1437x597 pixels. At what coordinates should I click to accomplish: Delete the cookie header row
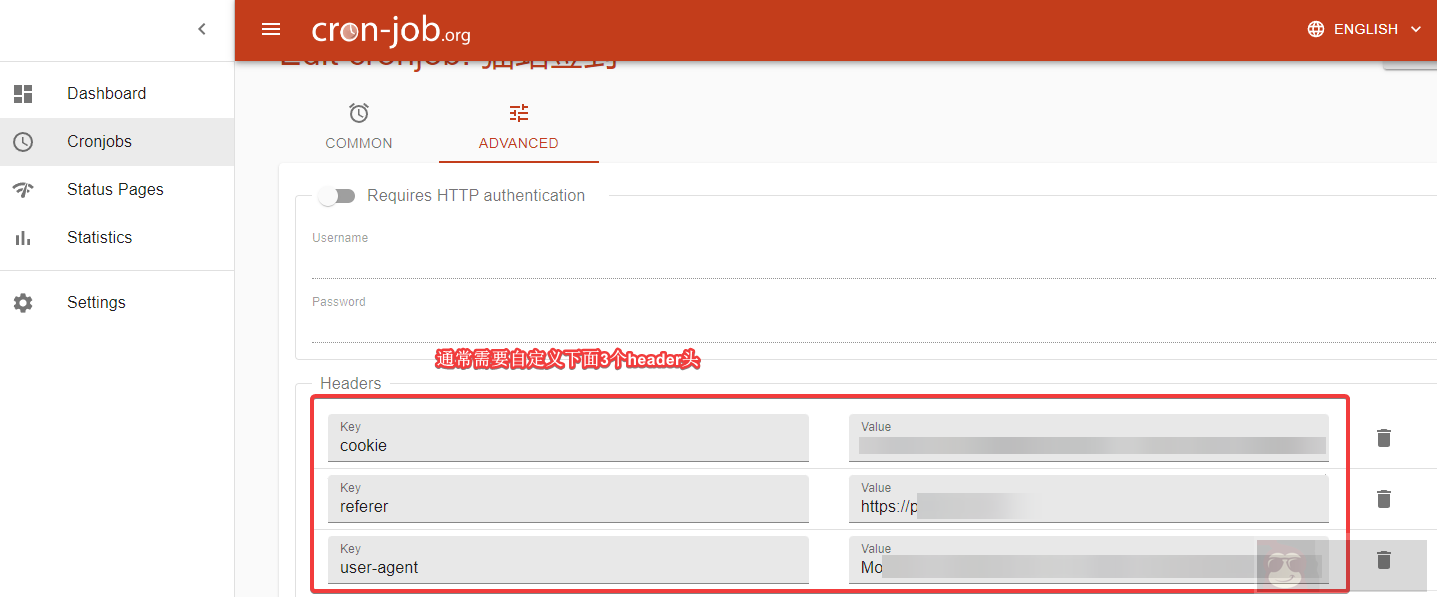pyautogui.click(x=1383, y=438)
